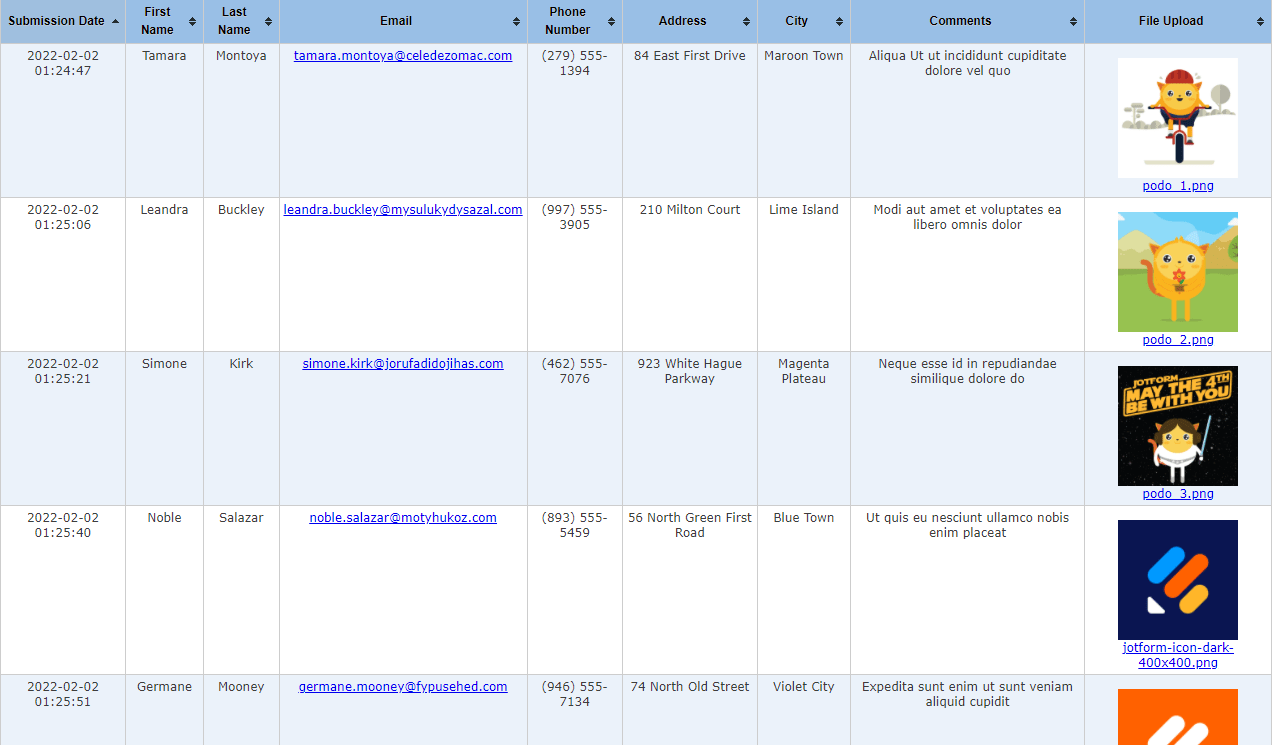The width and height of the screenshot is (1272, 745).
Task: Click the cat on bicycle thumbnail in Tamara's row
Action: [1177, 117]
